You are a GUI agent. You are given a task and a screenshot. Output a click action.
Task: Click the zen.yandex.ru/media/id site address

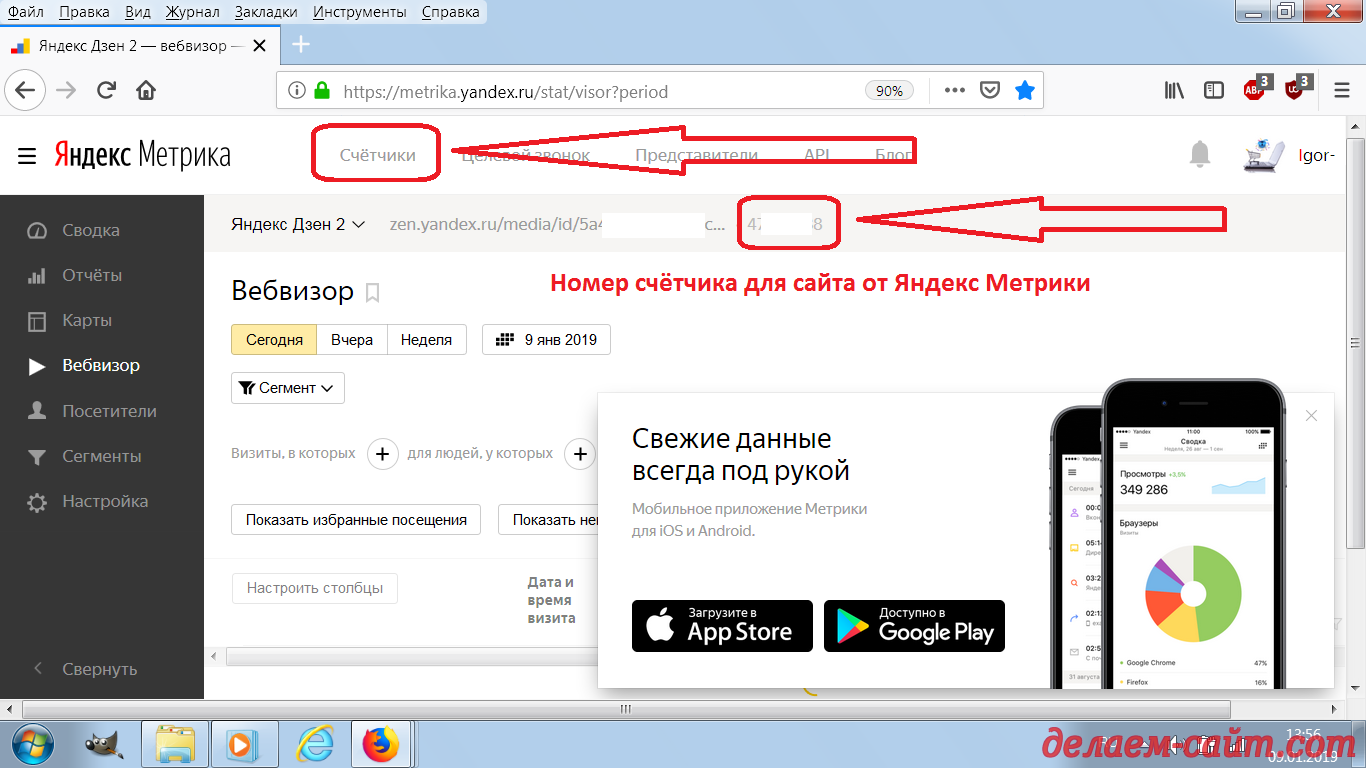[558, 224]
